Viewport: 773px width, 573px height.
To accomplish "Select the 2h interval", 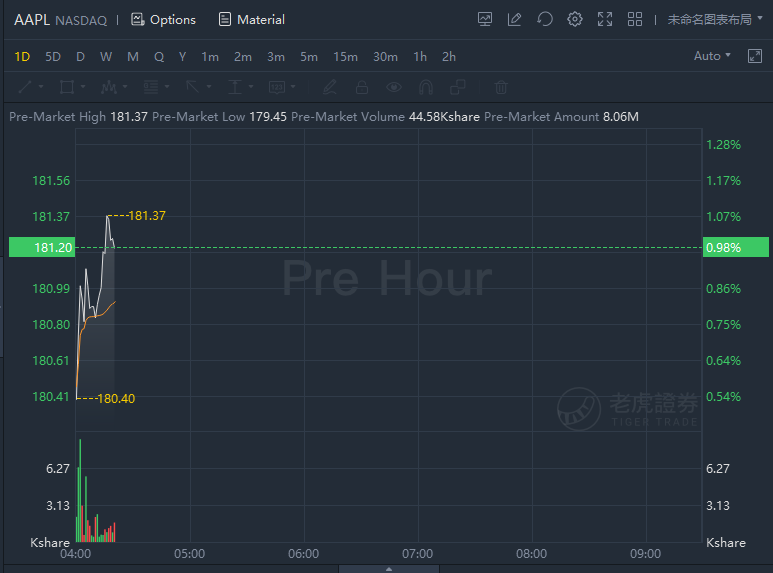I will click(449, 57).
